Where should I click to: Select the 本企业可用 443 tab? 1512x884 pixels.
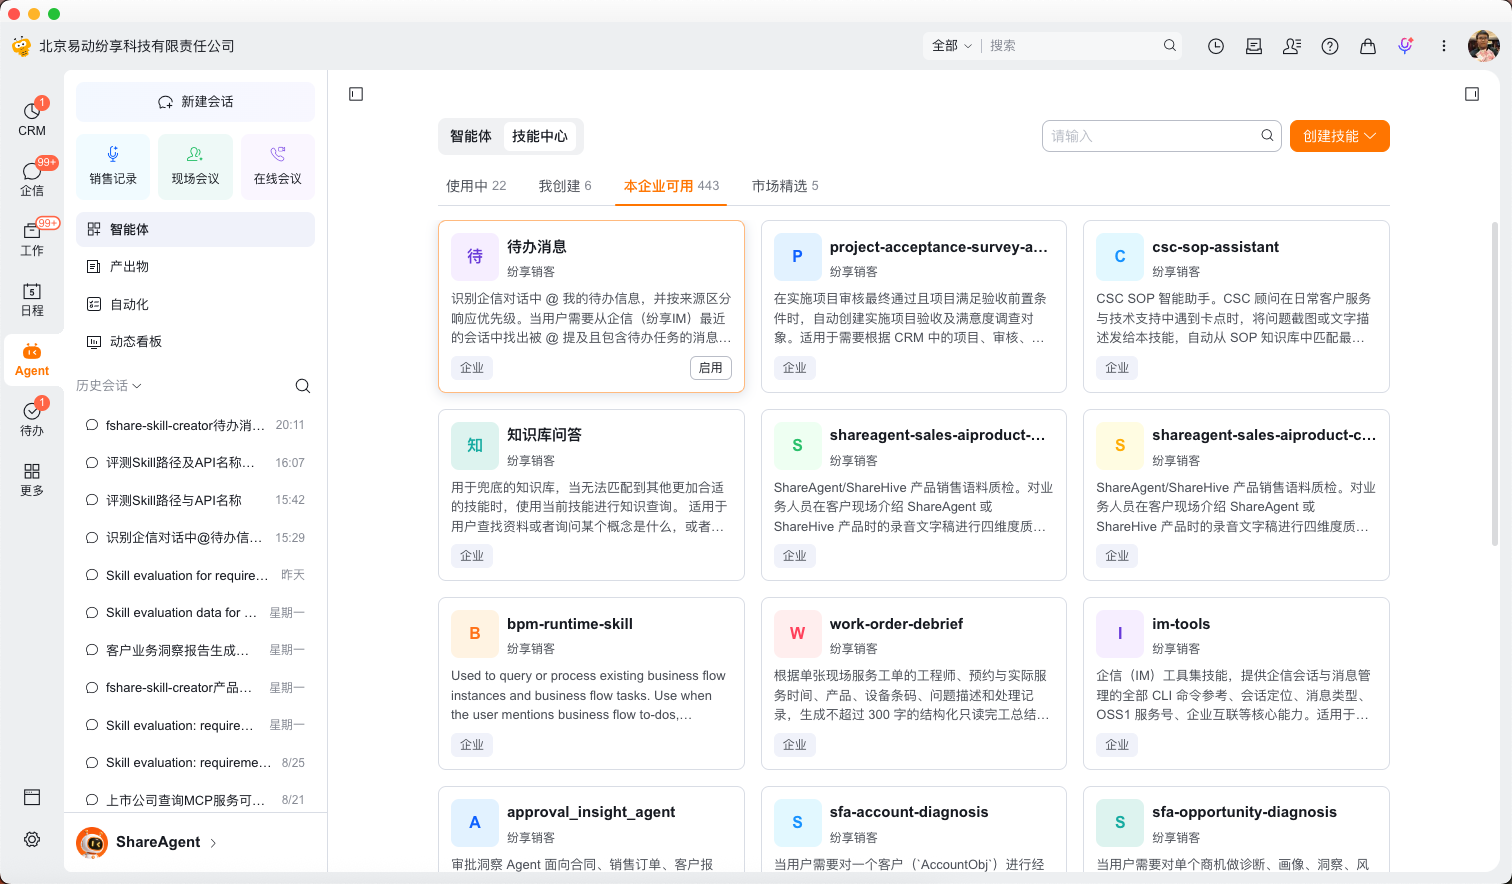coord(671,186)
